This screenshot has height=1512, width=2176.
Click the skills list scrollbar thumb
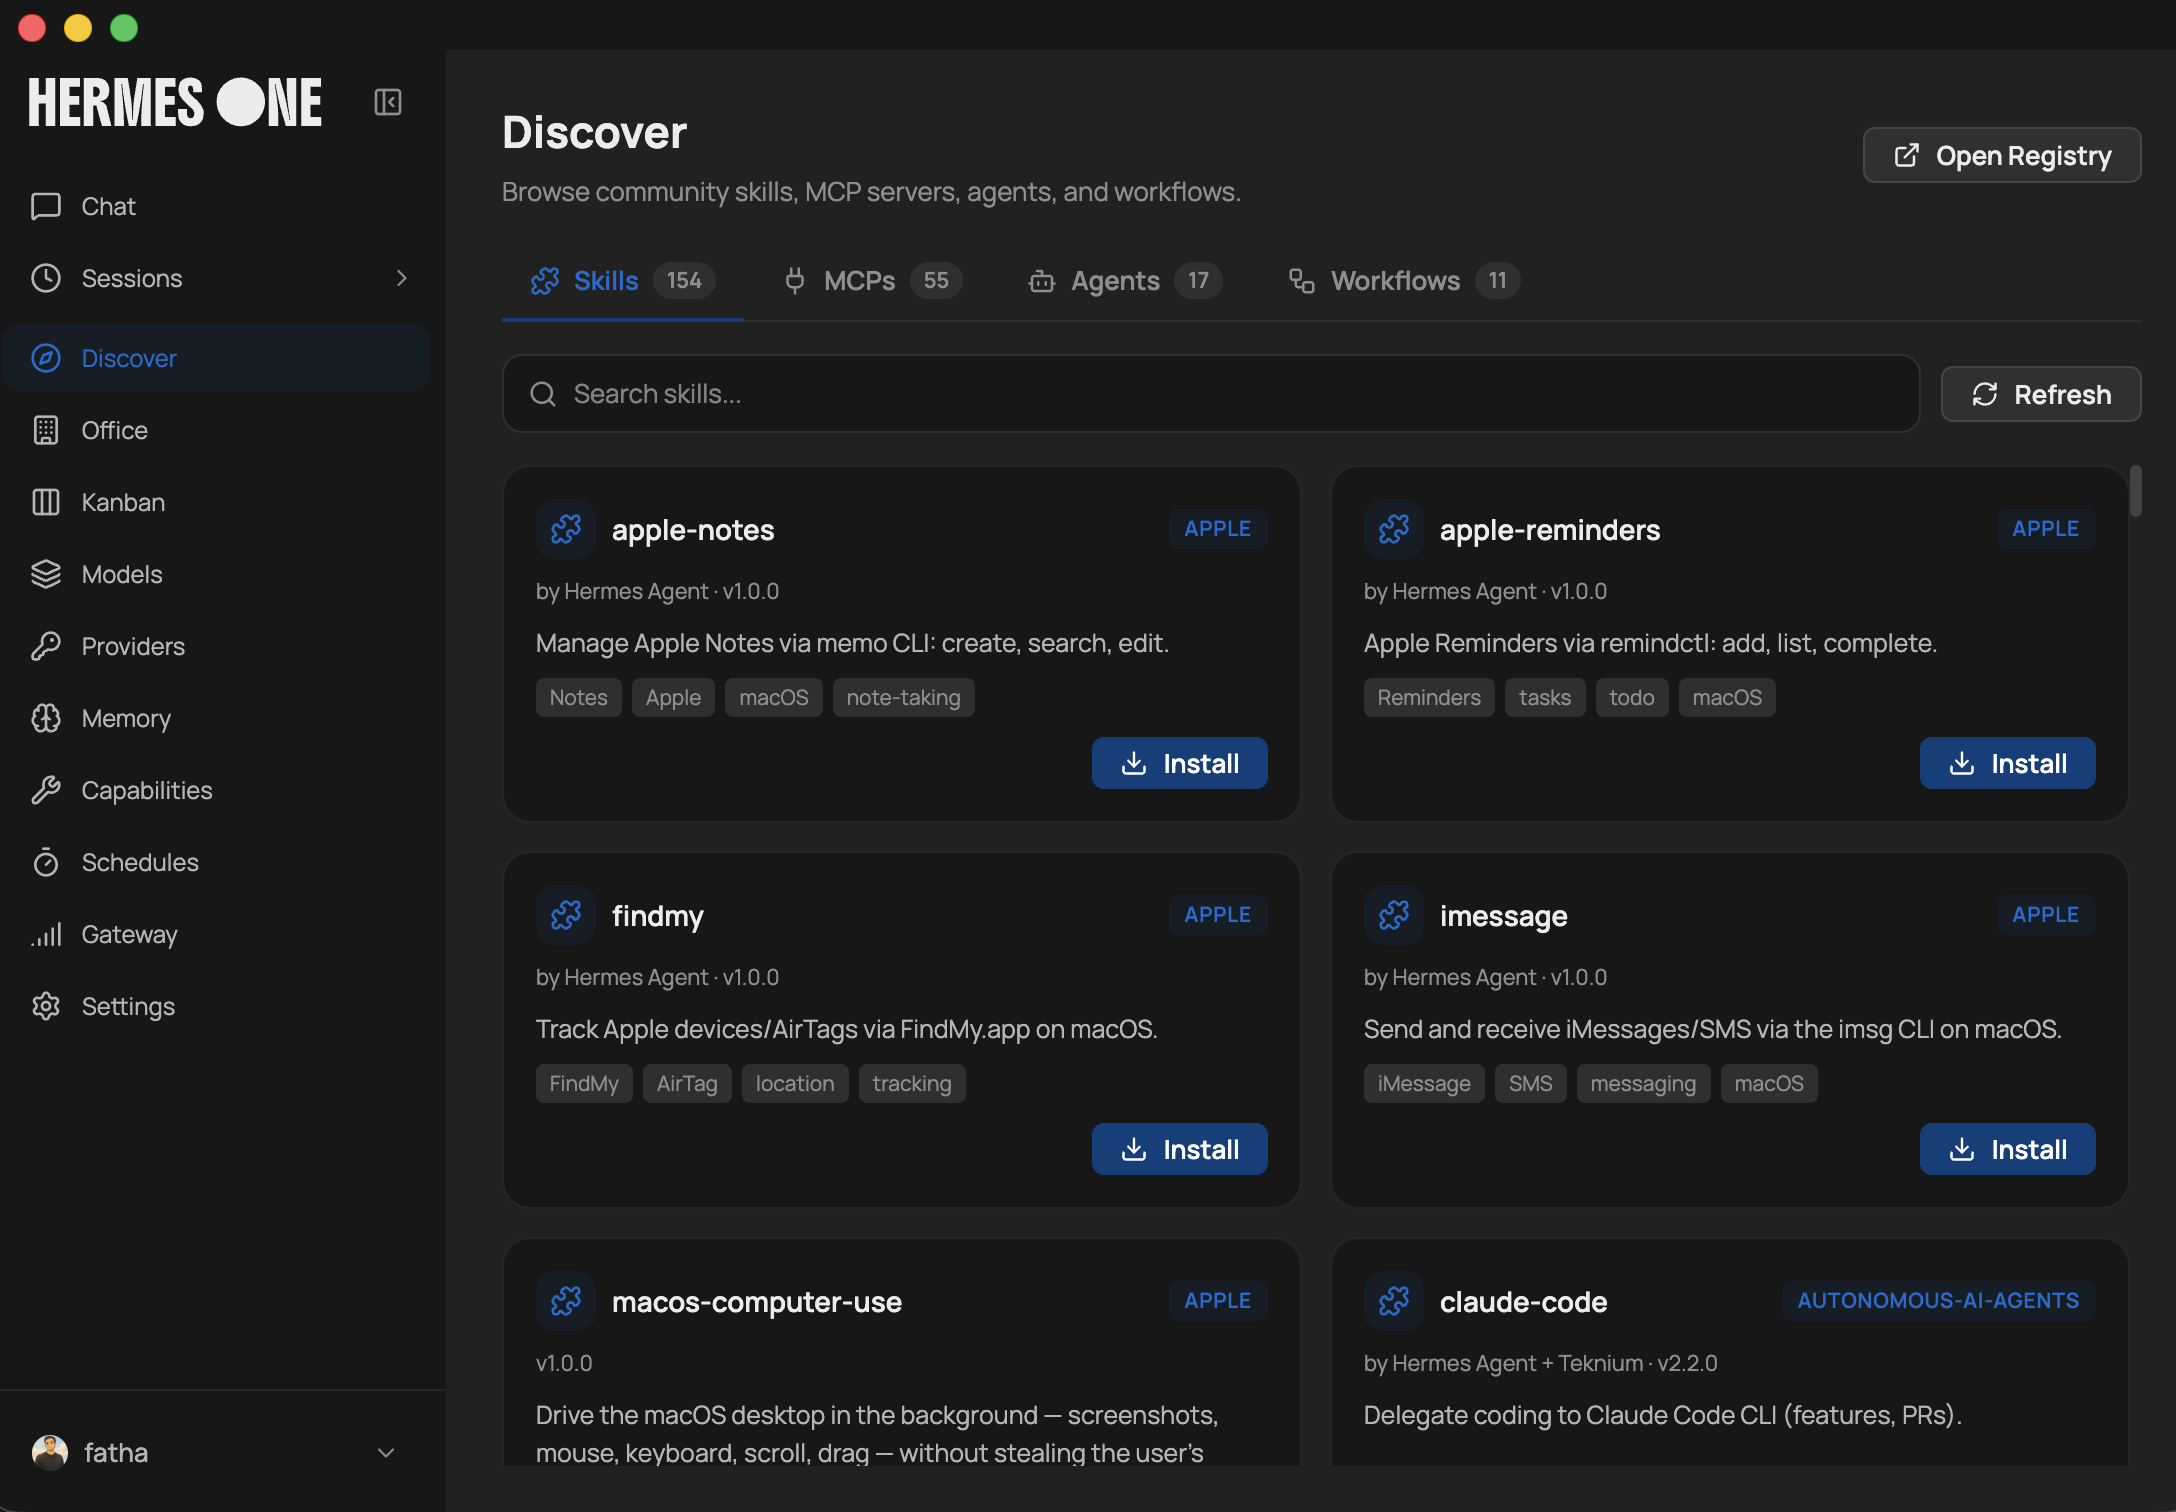click(2135, 491)
